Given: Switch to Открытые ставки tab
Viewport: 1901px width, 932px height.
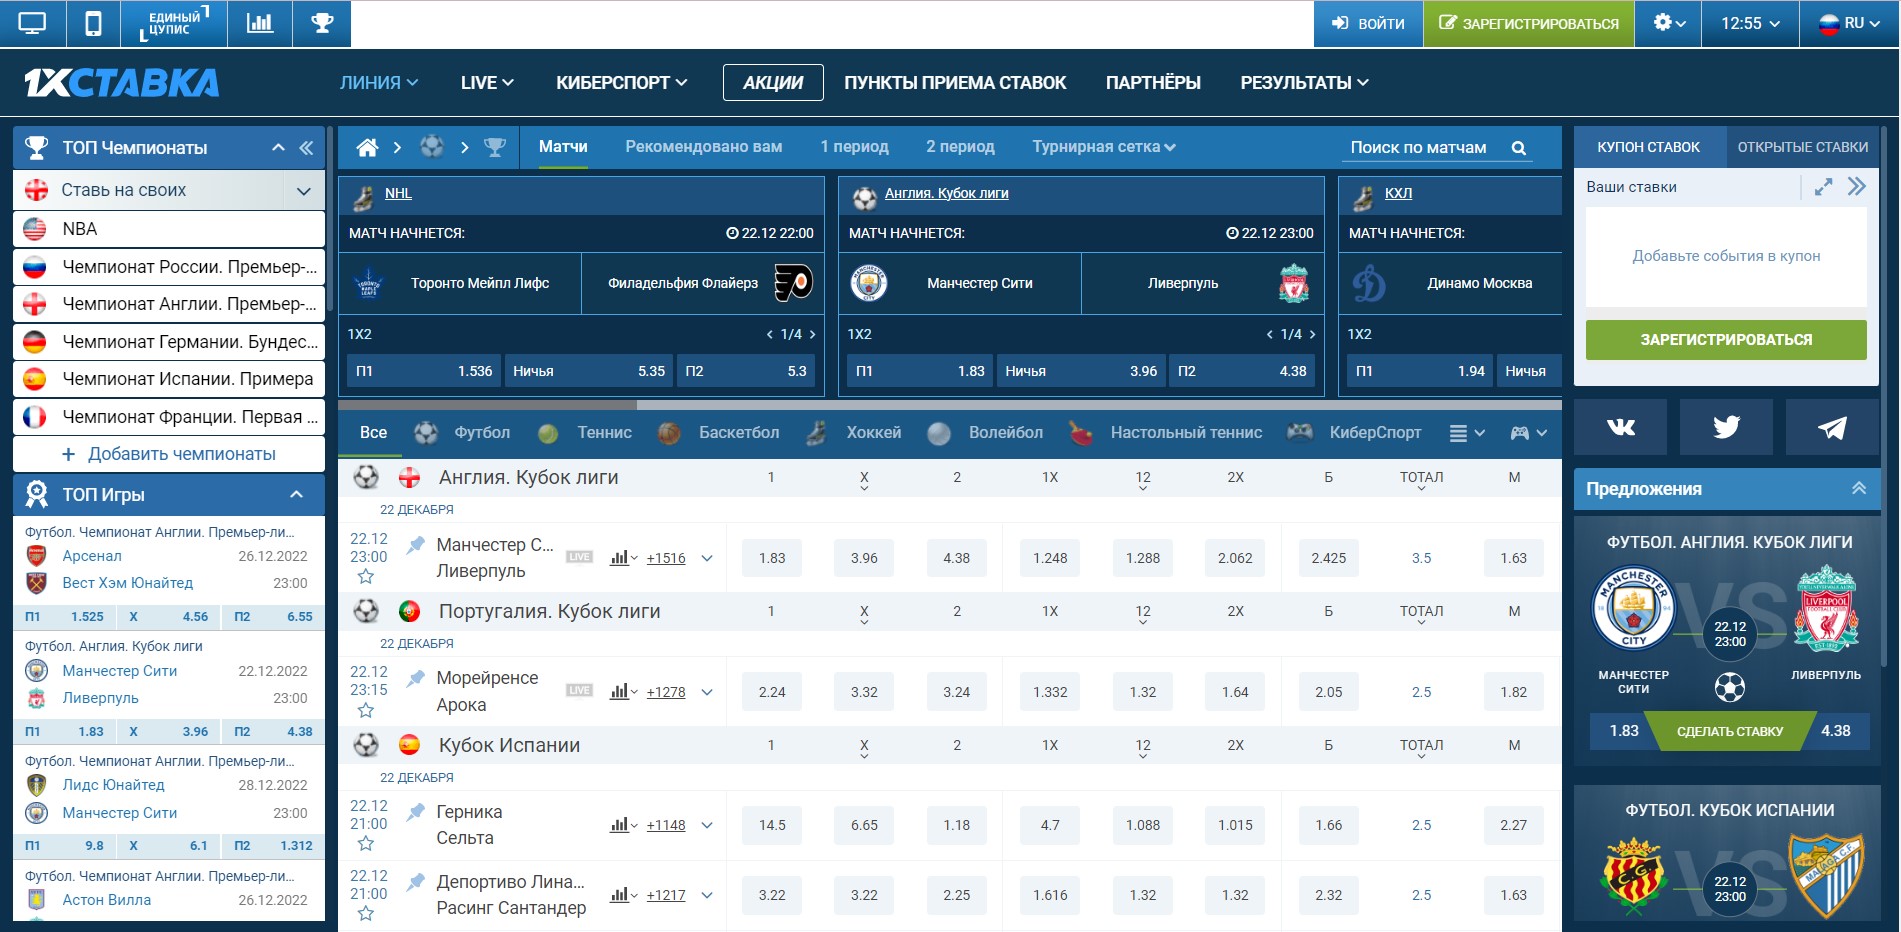Looking at the screenshot, I should (x=1802, y=147).
